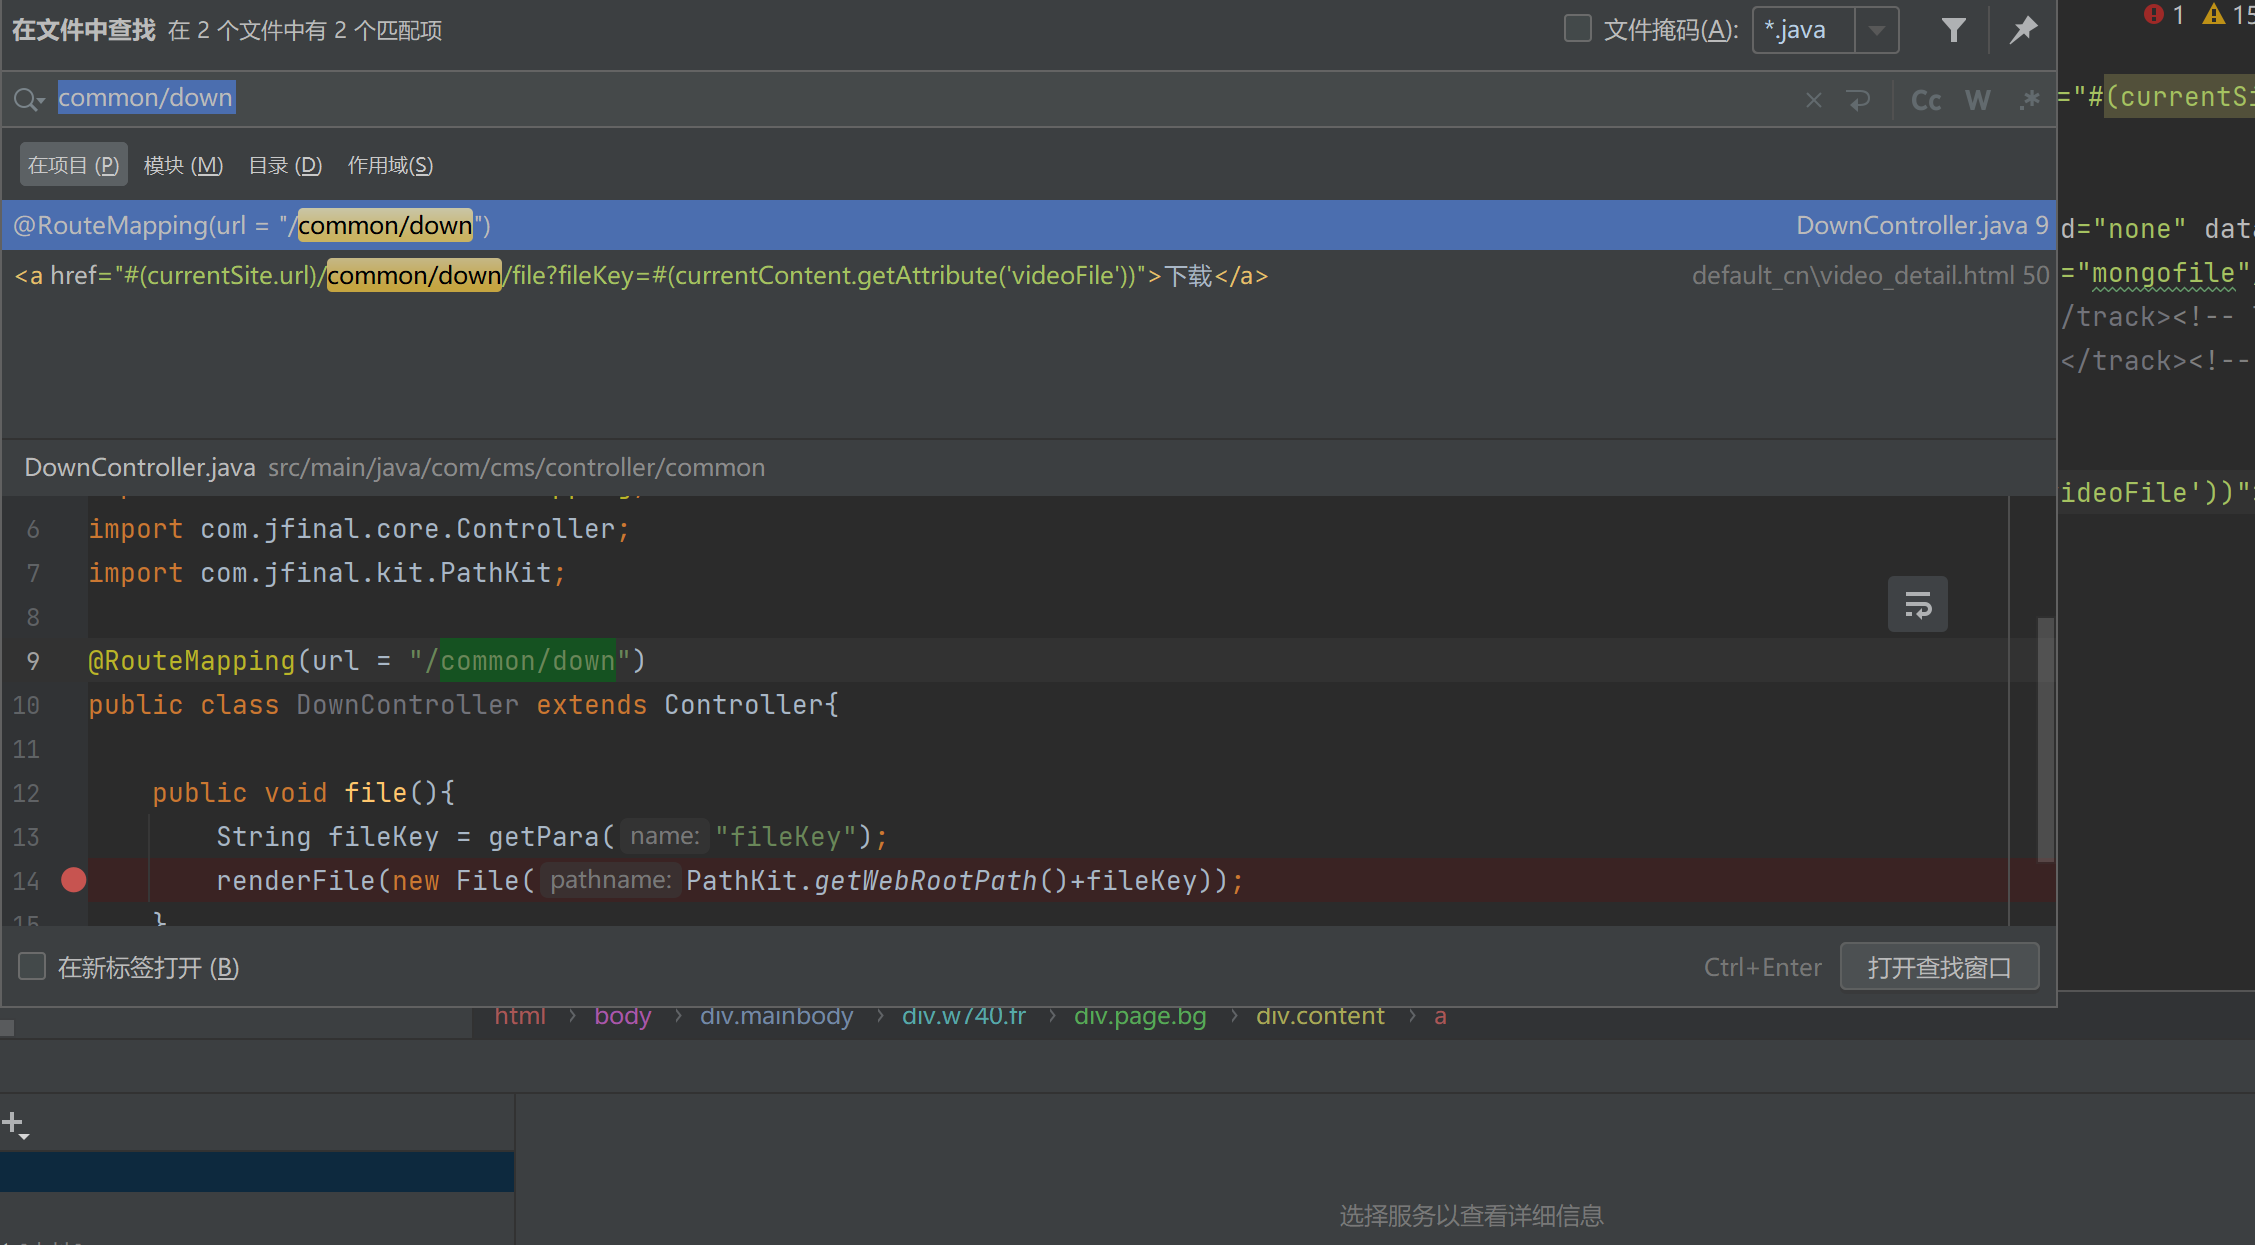Click div.content breadcrumb
The width and height of the screenshot is (2255, 1245).
point(1320,1017)
